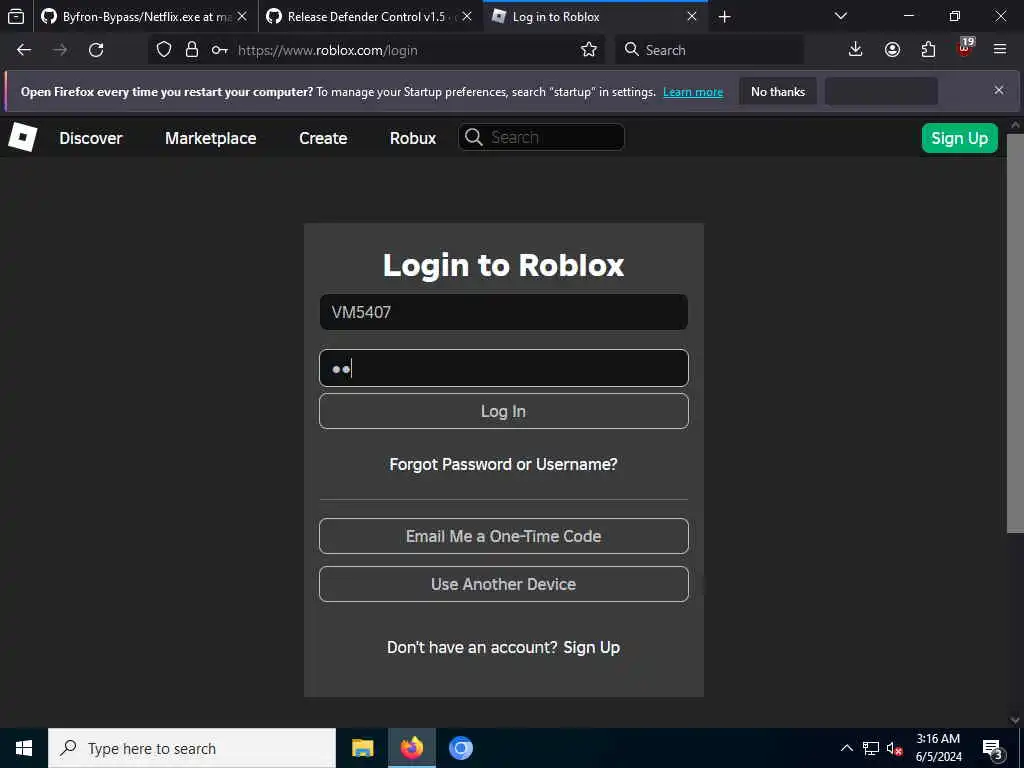Click the muted volume tray icon
Screen dimensions: 1024x768
click(x=894, y=748)
